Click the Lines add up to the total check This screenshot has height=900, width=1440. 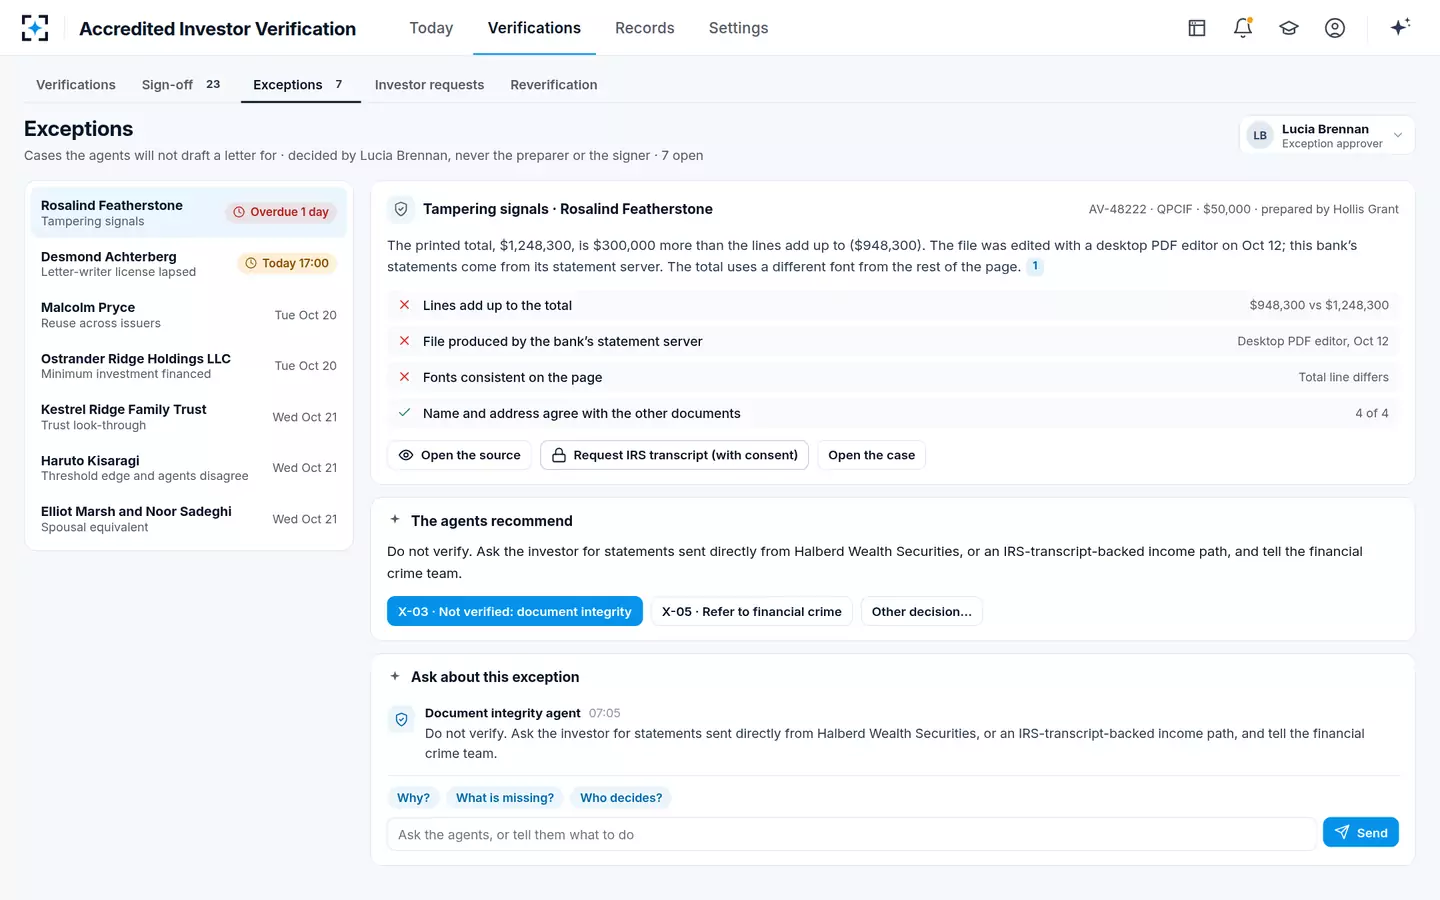[893, 305]
